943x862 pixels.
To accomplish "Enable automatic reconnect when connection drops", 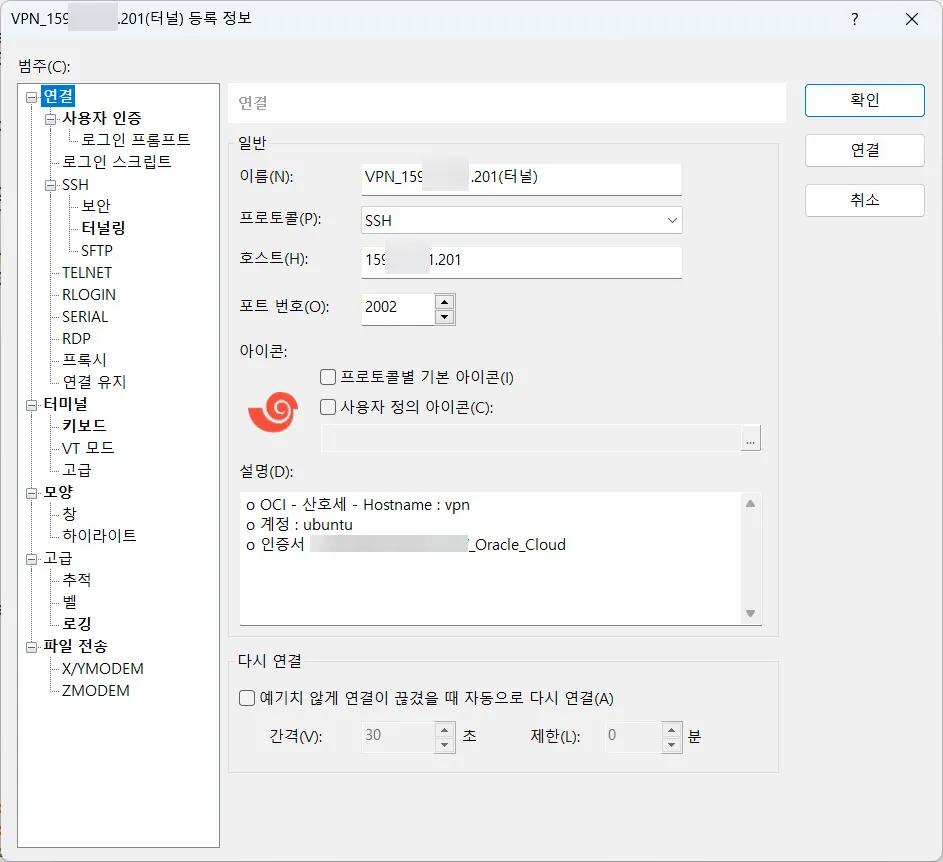I will (x=246, y=698).
